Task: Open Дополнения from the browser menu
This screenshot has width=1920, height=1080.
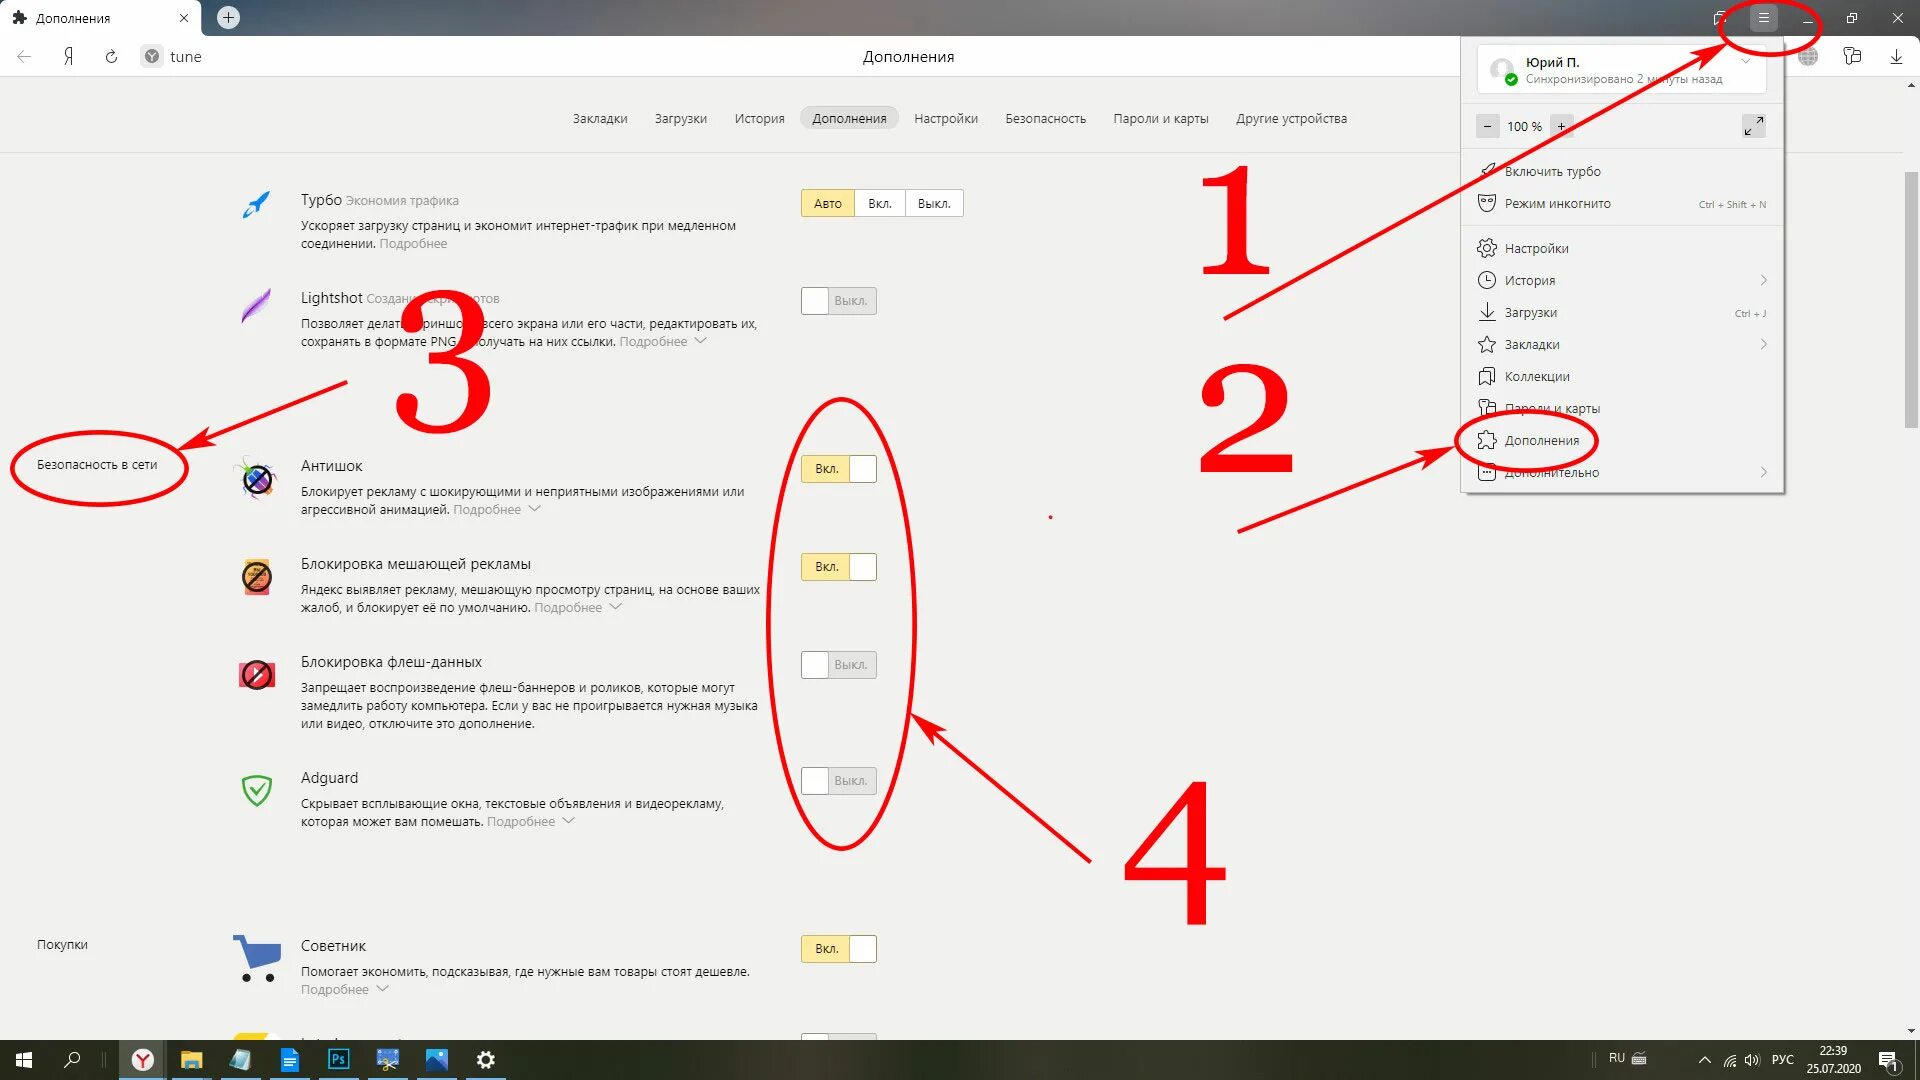Action: [x=1622, y=440]
